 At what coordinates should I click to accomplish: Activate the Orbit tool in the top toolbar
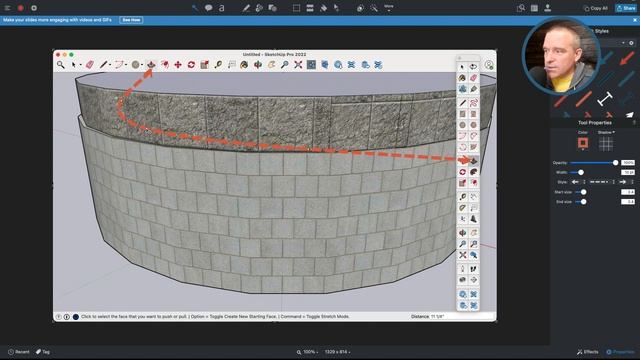pos(258,64)
